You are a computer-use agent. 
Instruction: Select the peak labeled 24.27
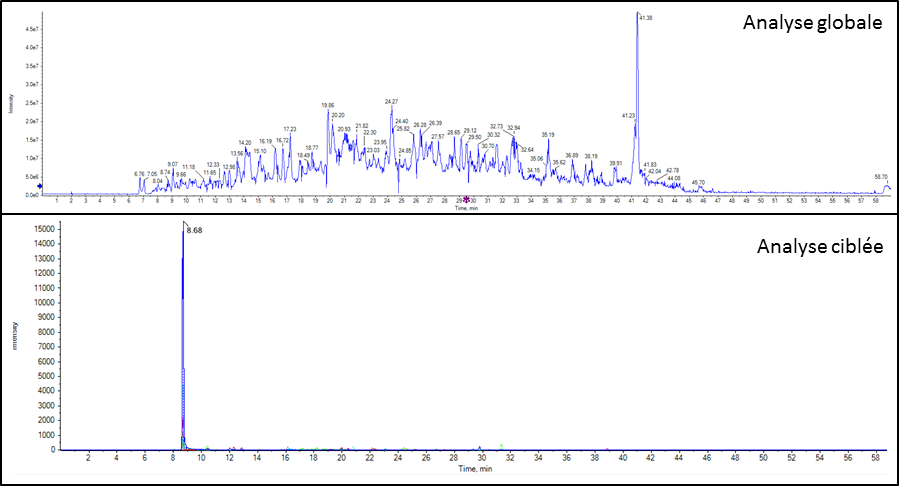tap(391, 101)
